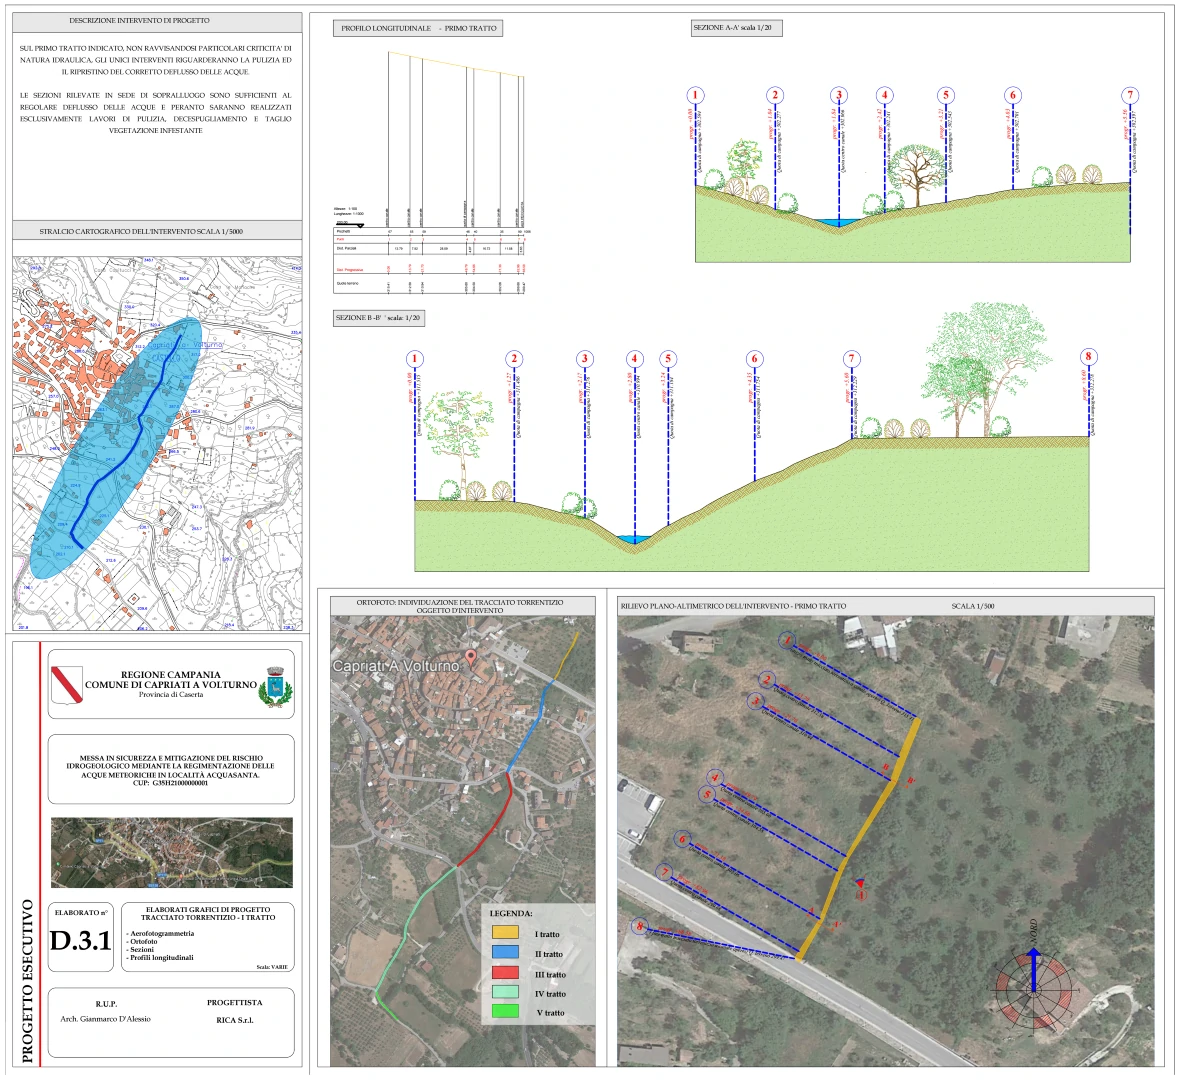Click the Stralcio Cartografico header bar

[155, 231]
